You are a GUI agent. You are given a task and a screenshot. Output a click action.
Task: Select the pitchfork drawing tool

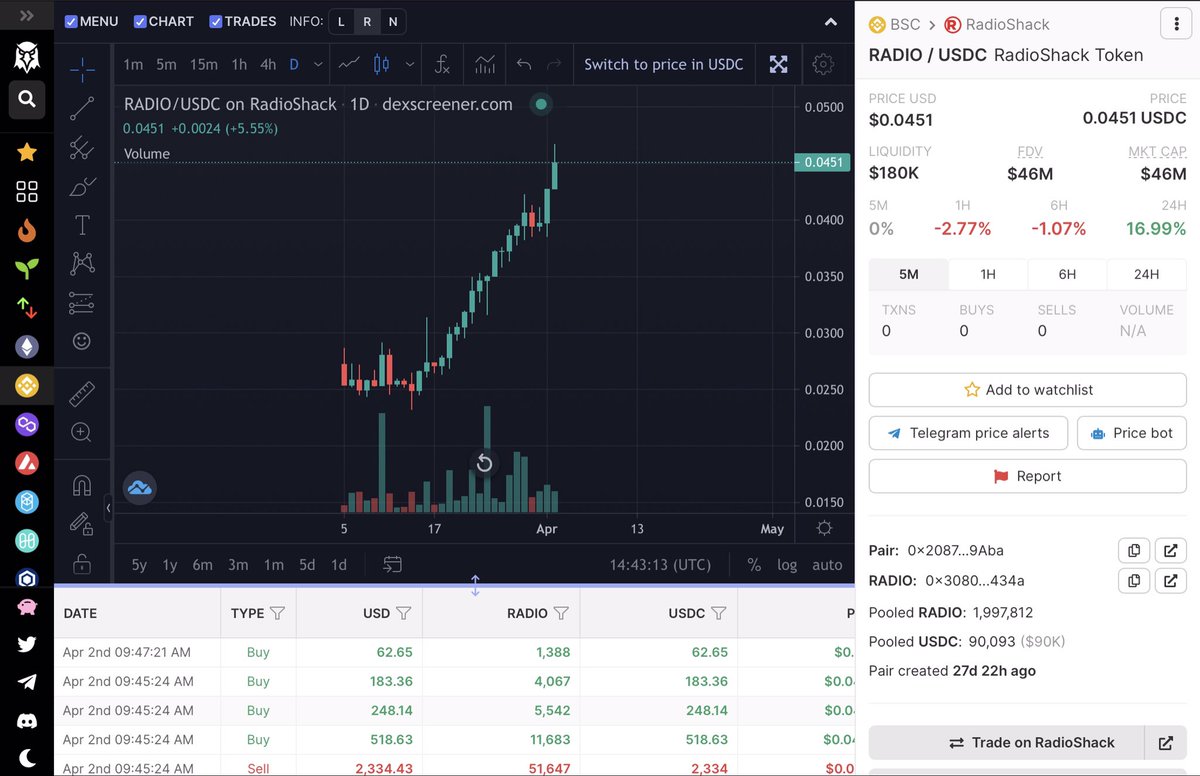pos(82,149)
